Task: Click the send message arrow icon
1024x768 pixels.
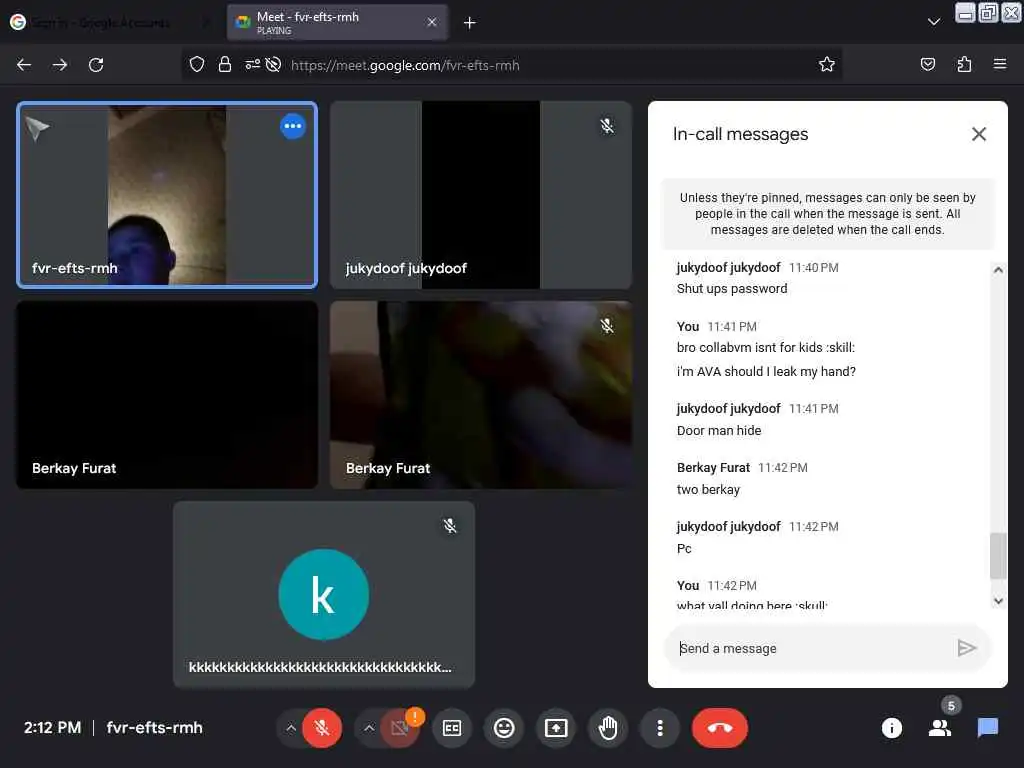Action: coord(967,648)
